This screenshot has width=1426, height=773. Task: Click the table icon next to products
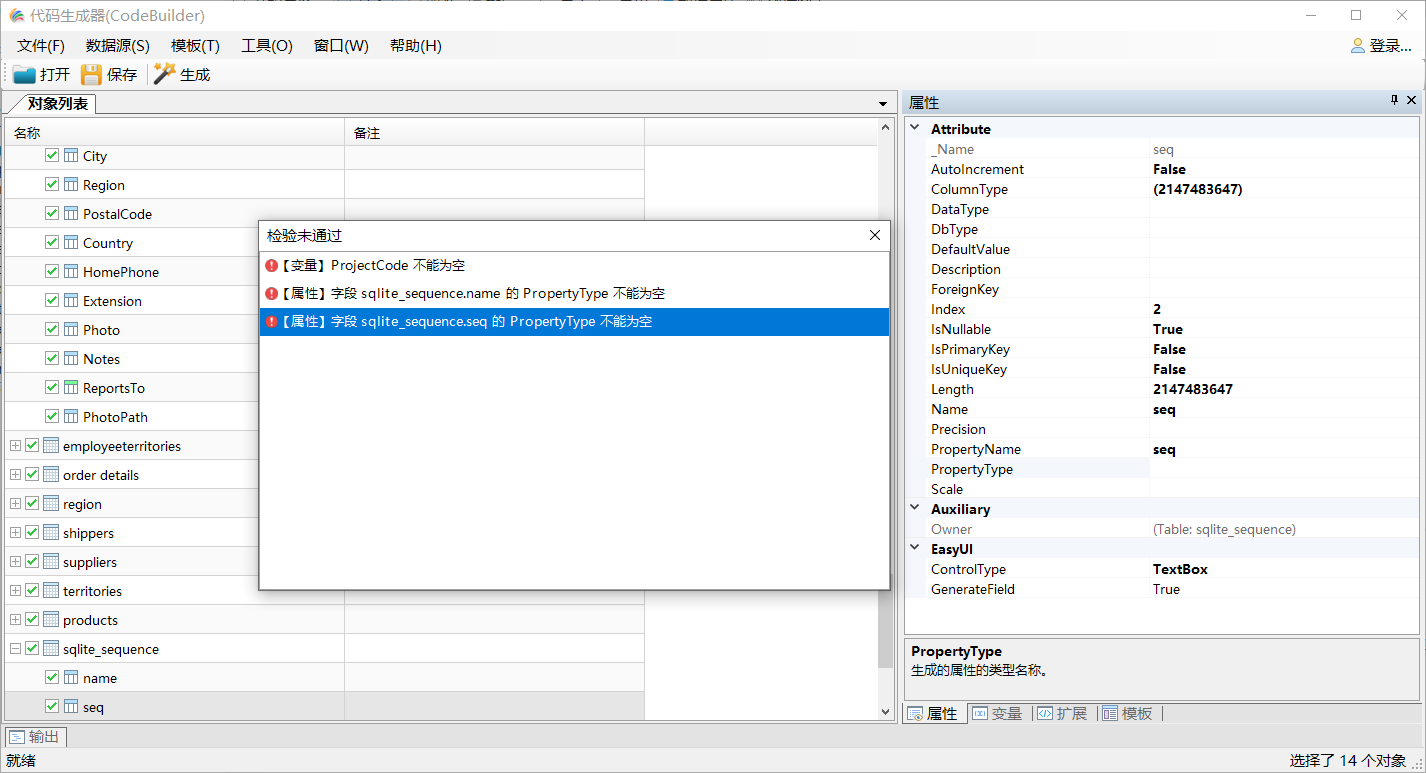point(51,620)
